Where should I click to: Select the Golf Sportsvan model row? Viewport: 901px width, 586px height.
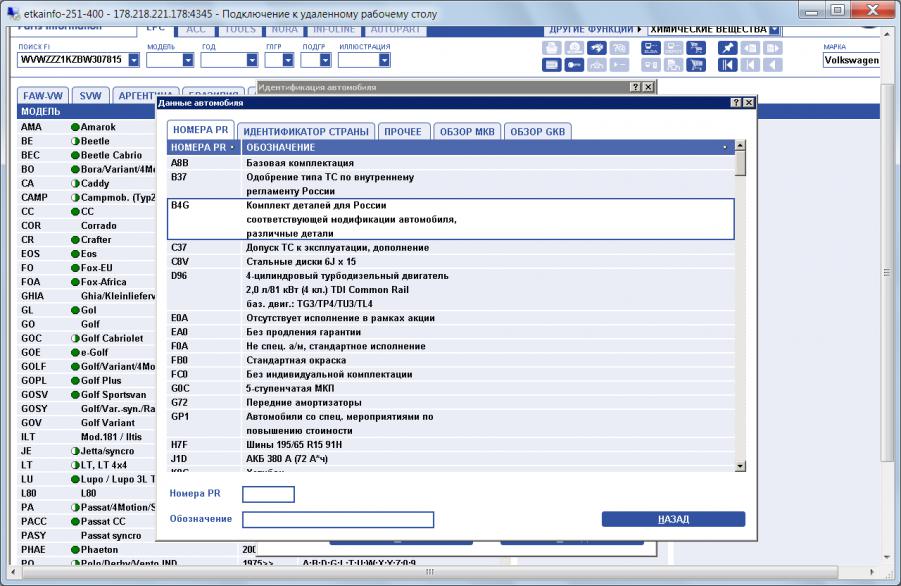click(x=87, y=395)
